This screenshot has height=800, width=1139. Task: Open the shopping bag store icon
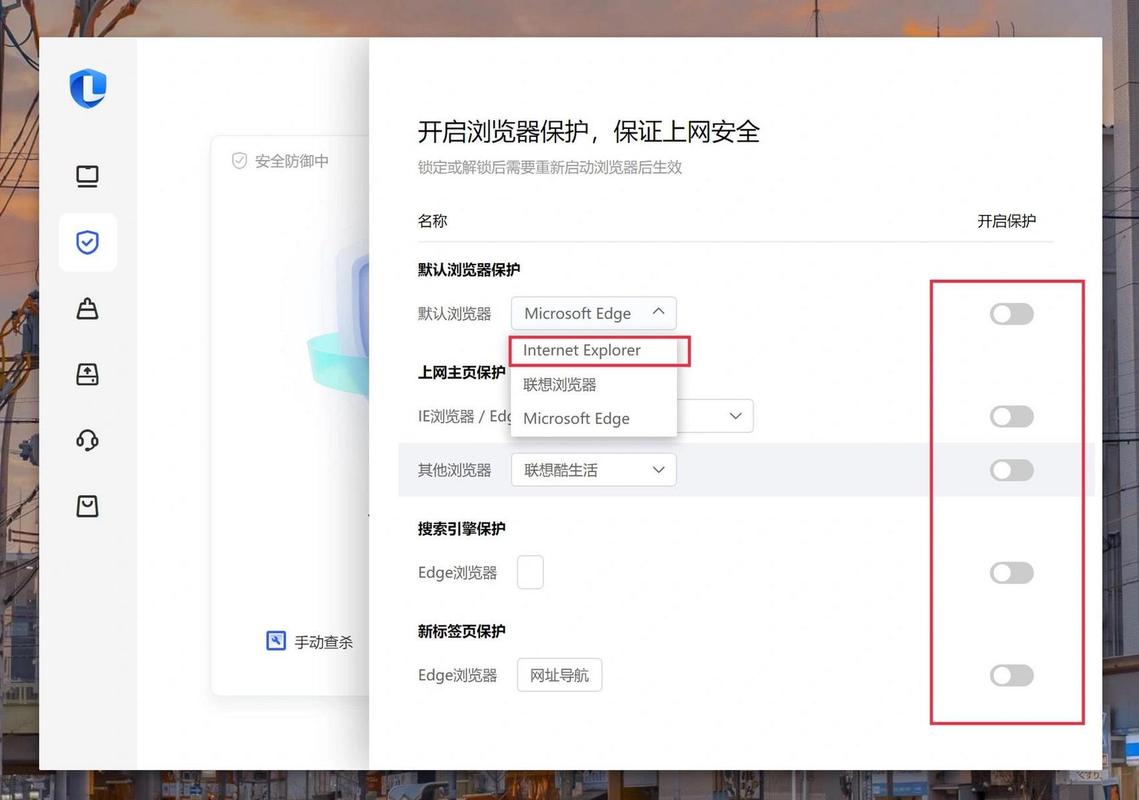(87, 506)
